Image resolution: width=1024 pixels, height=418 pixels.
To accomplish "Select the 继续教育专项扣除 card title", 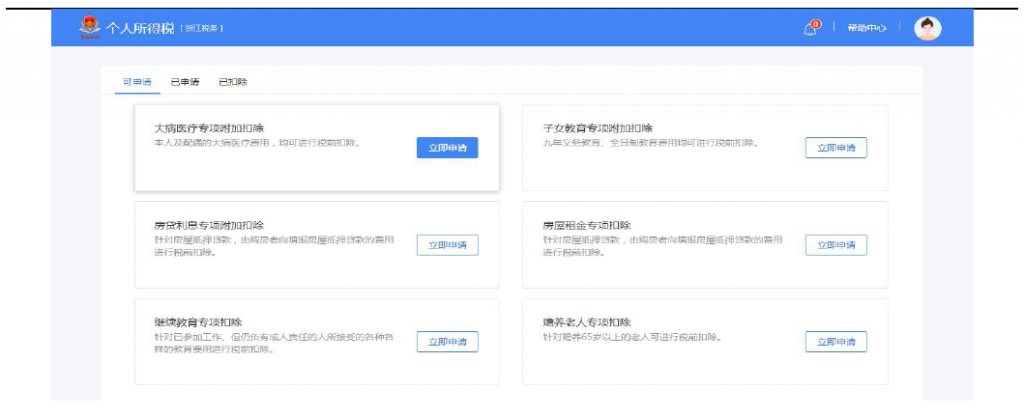I will coord(199,322).
